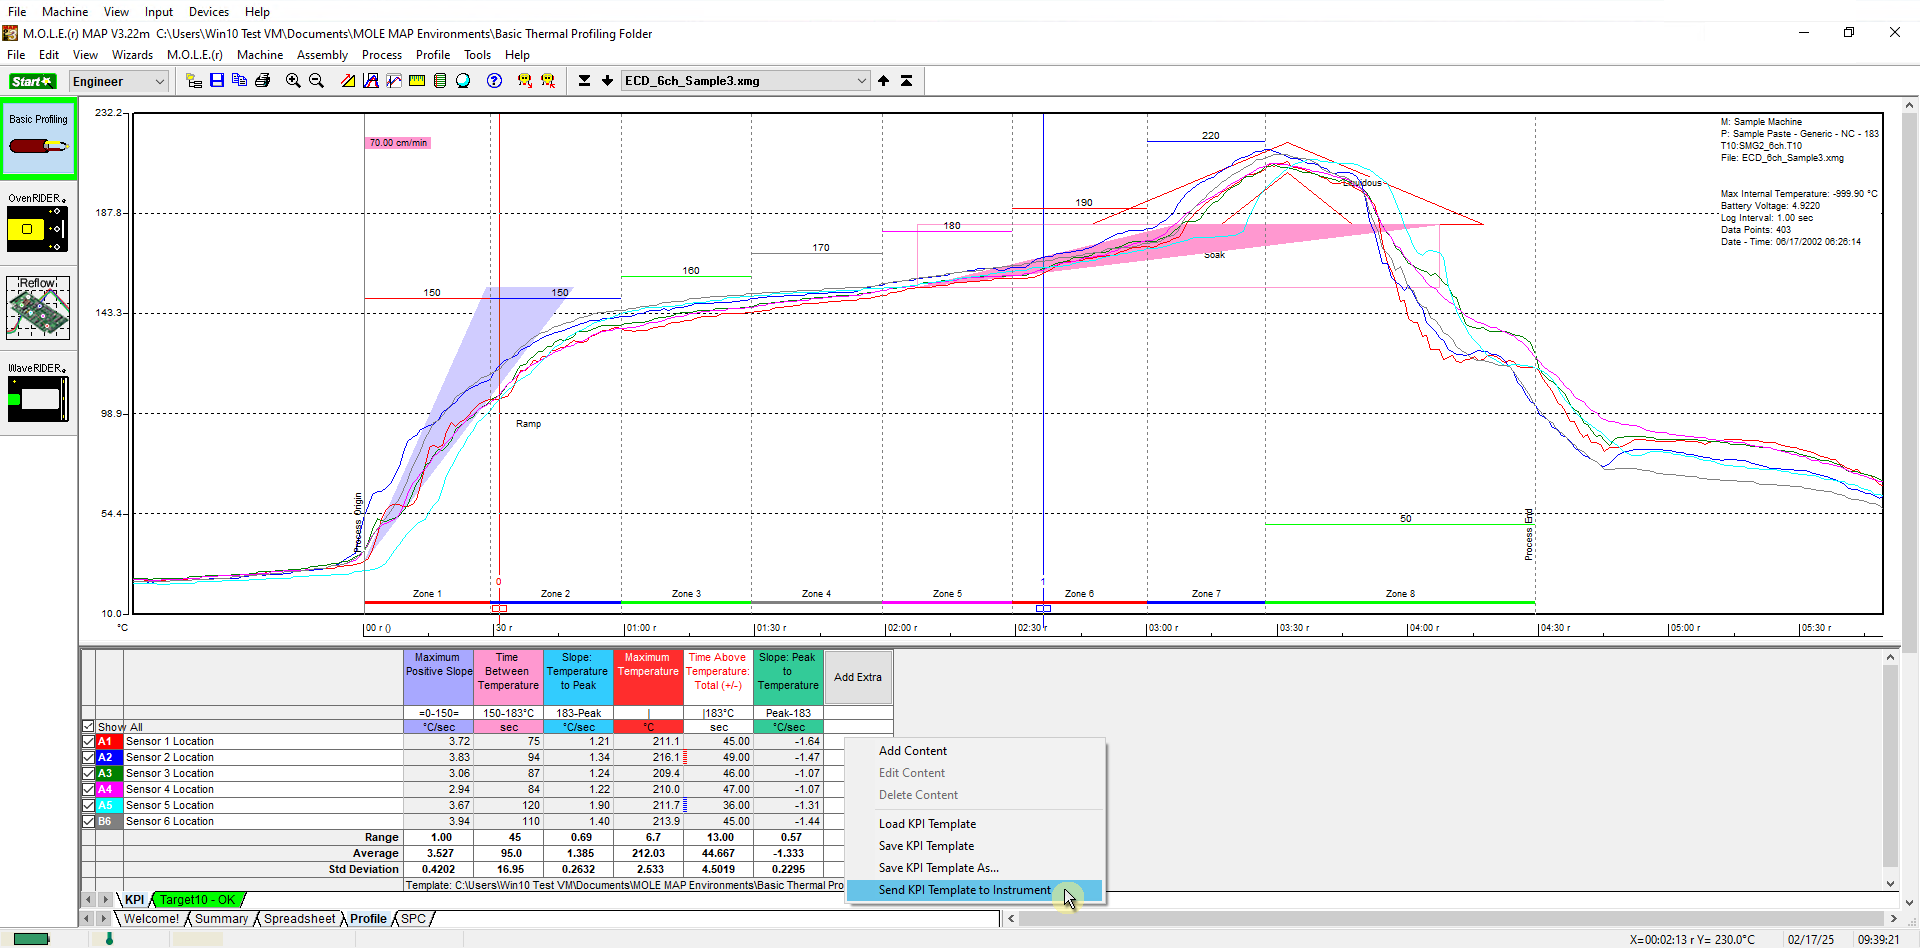Click the green Start wizard button

(x=33, y=81)
